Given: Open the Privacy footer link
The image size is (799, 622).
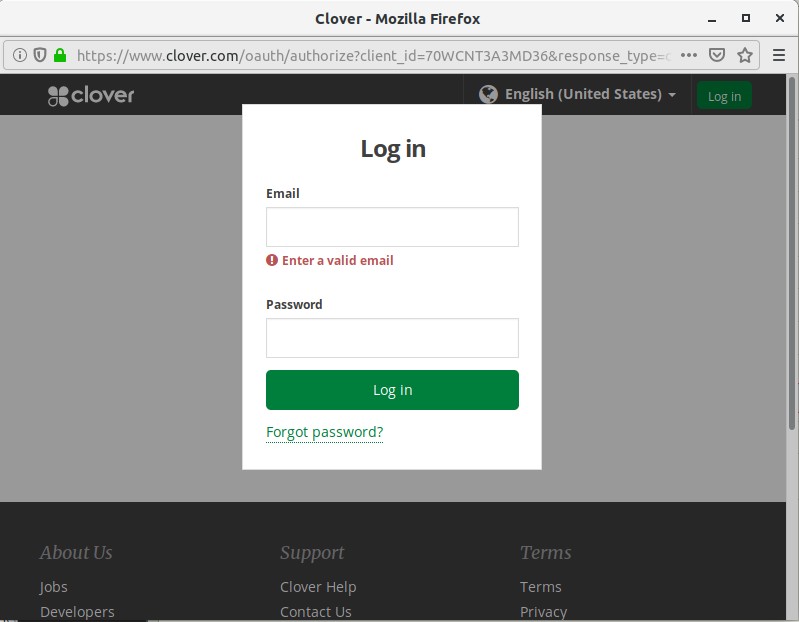Looking at the screenshot, I should point(543,612).
